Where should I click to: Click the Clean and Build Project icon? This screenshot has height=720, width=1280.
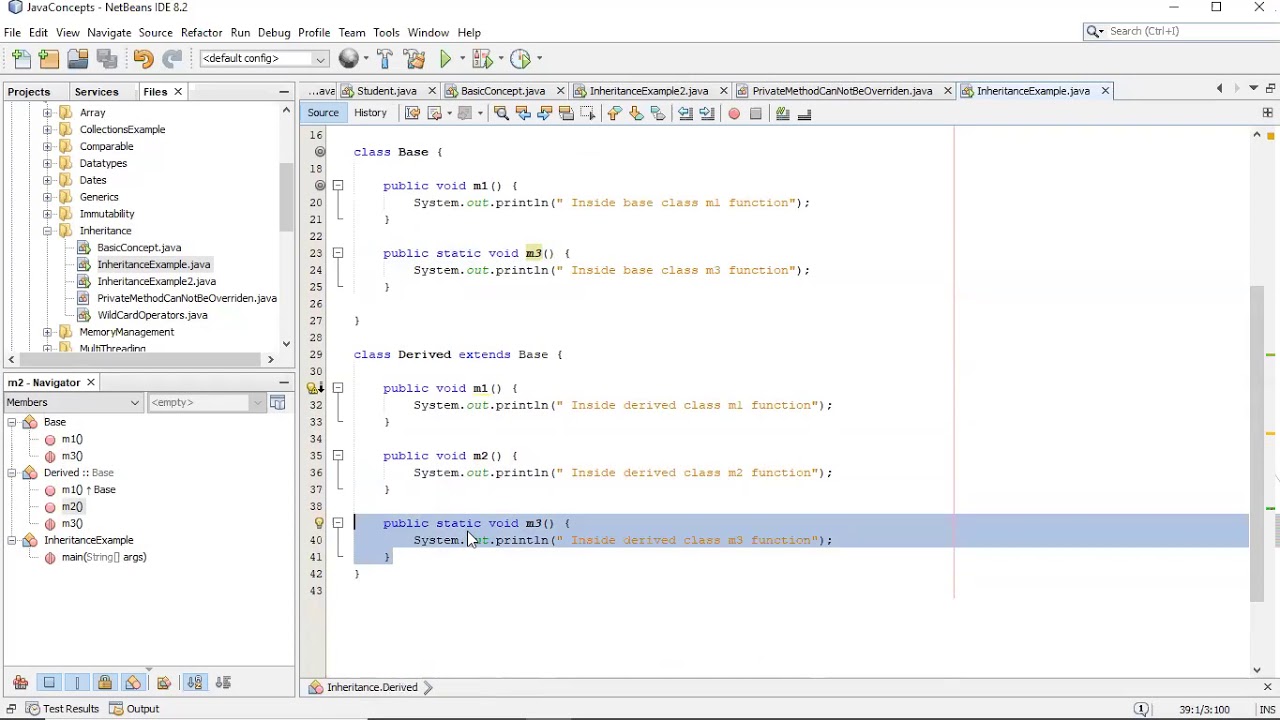click(x=415, y=58)
